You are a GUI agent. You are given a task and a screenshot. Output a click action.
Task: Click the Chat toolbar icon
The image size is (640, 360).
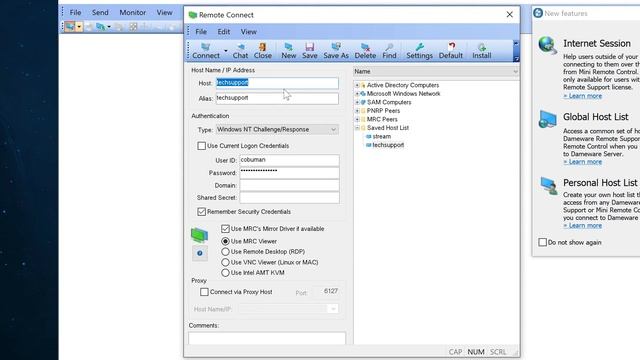click(x=240, y=51)
